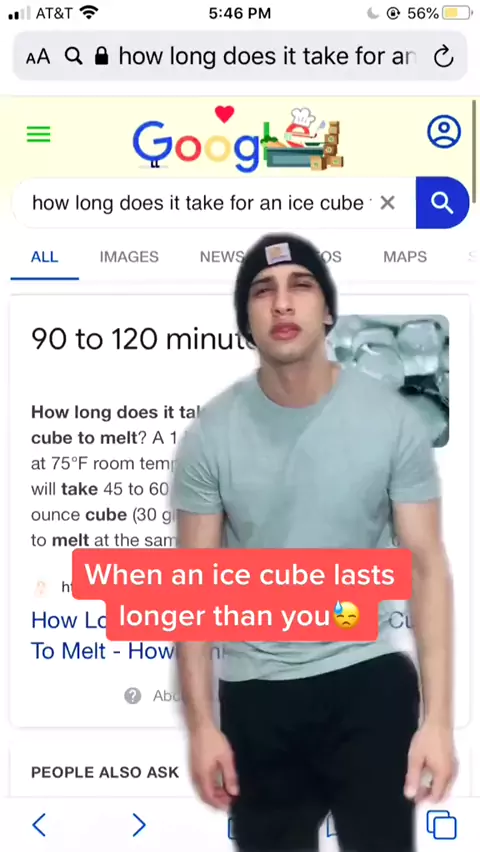Viewport: 480px width, 852px height.
Task: Open the Google account profile icon
Action: [444, 131]
